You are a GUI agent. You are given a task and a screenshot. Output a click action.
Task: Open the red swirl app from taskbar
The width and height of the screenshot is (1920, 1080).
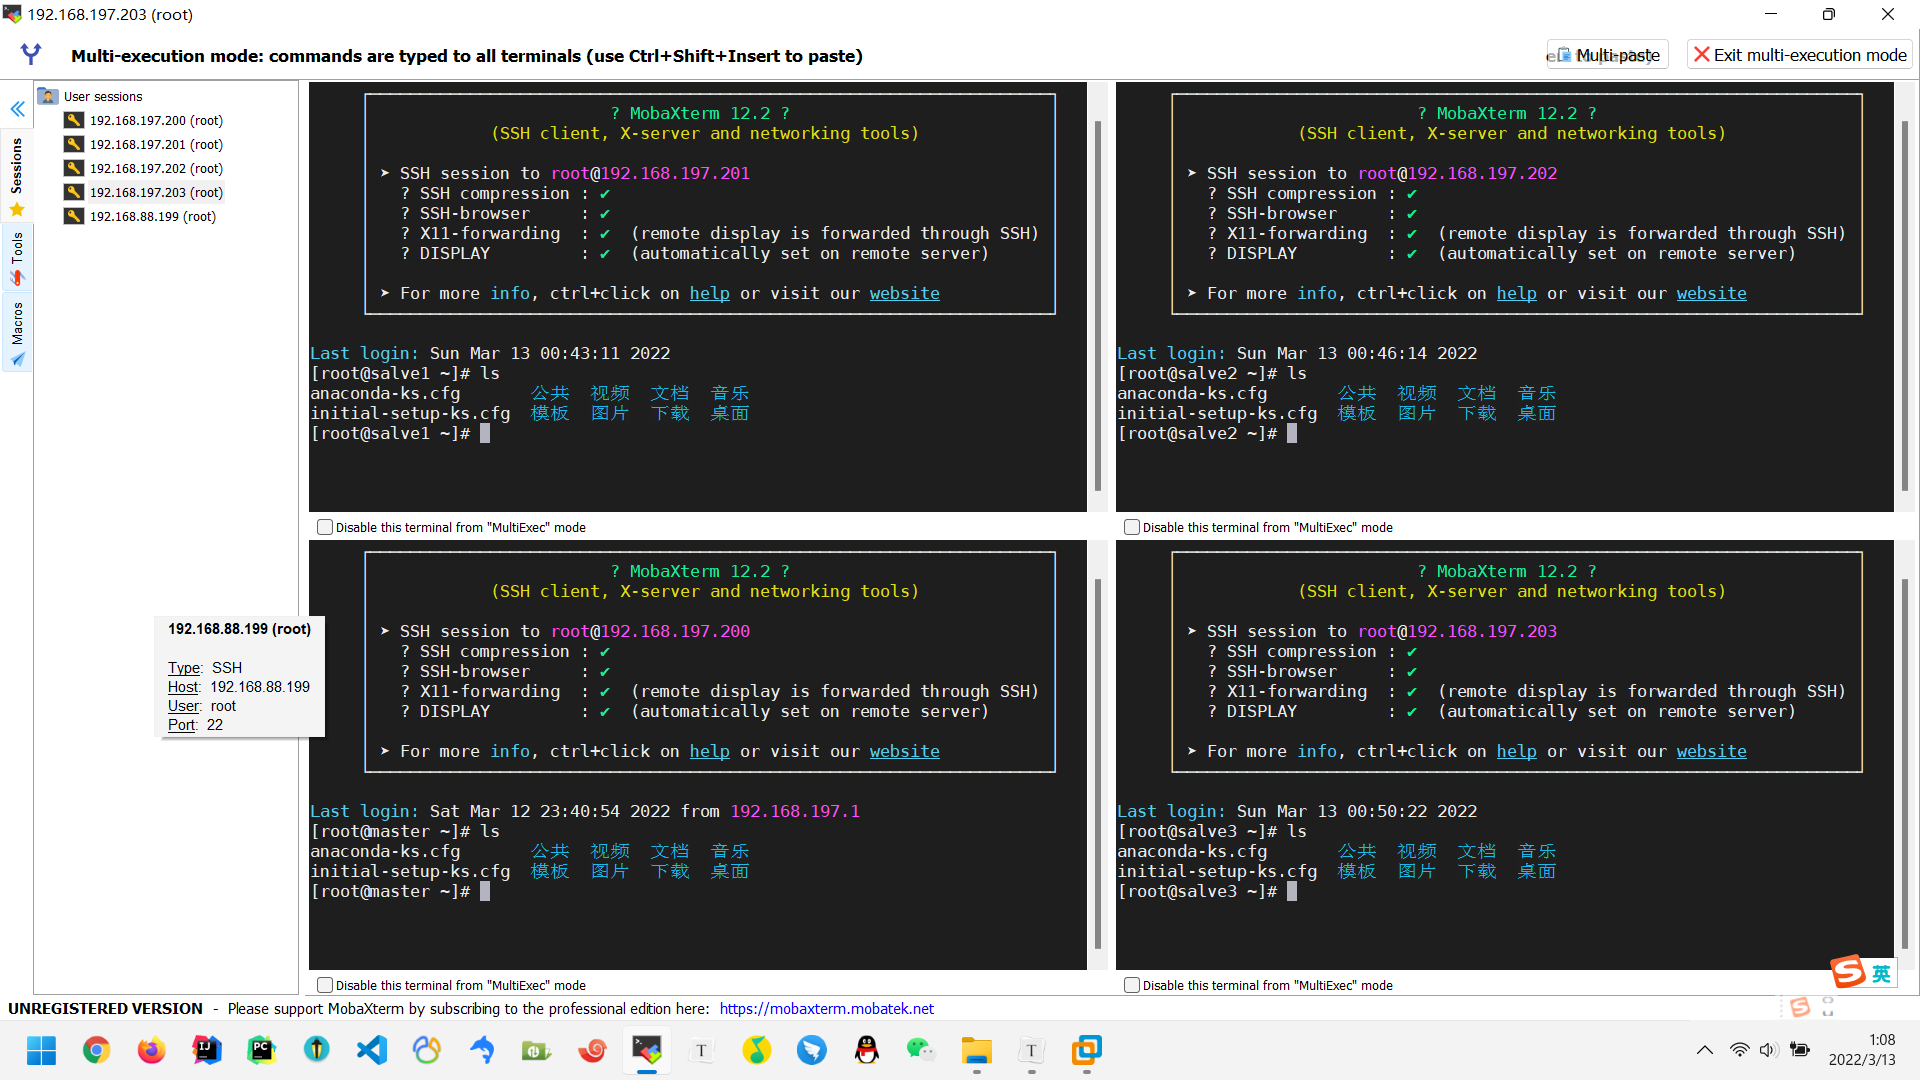tap(591, 1050)
